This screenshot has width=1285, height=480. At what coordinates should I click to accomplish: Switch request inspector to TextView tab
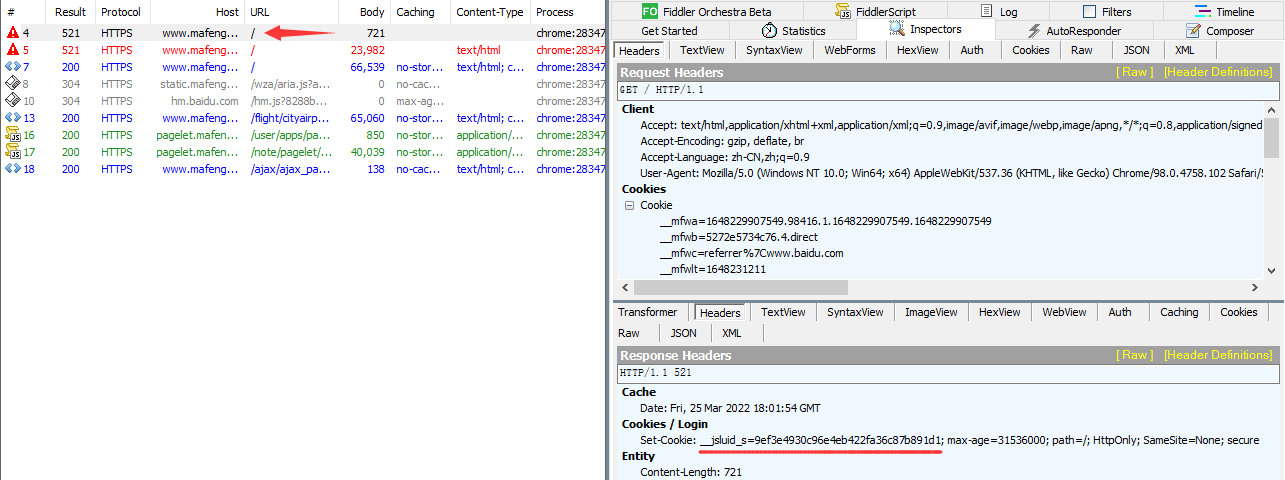point(703,50)
